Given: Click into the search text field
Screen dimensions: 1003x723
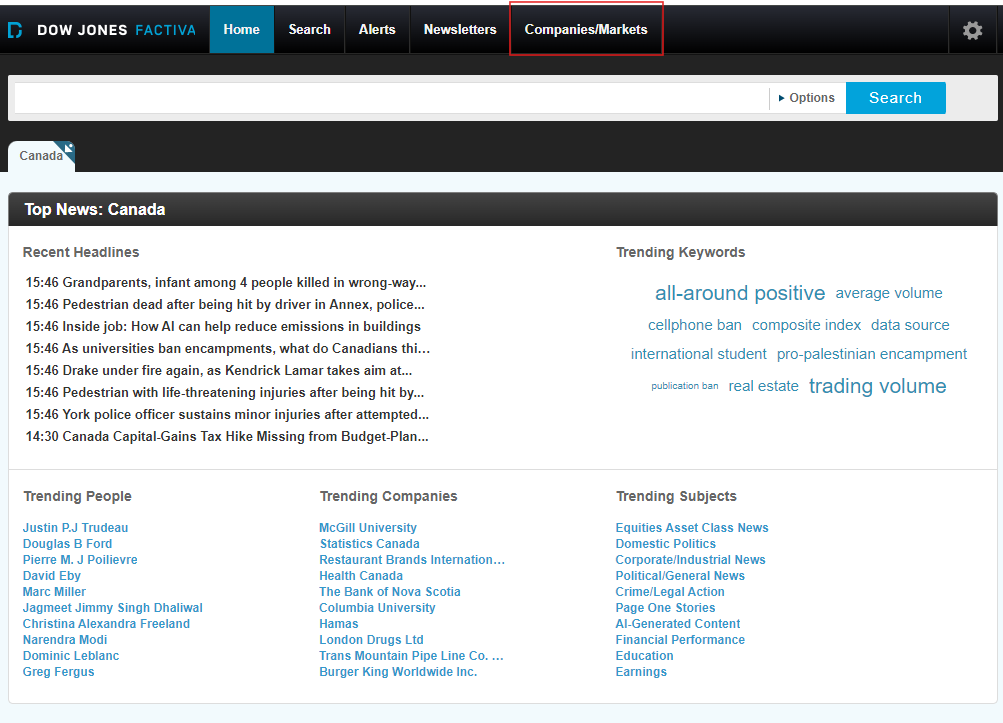Looking at the screenshot, I should (x=390, y=98).
